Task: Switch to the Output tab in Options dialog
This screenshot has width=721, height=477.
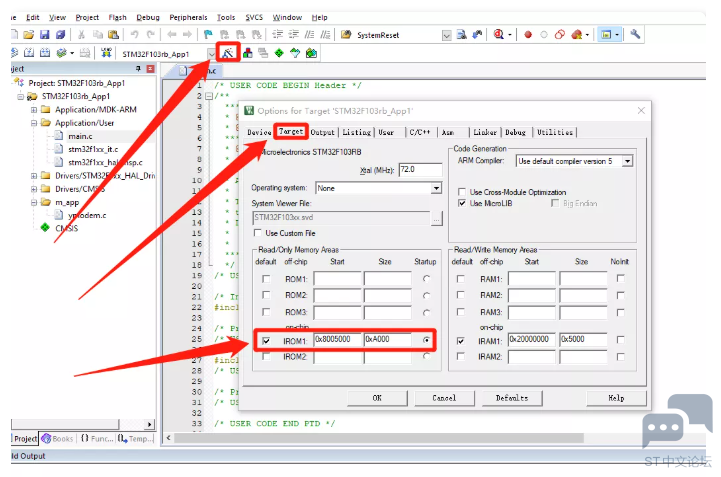Action: point(322,132)
